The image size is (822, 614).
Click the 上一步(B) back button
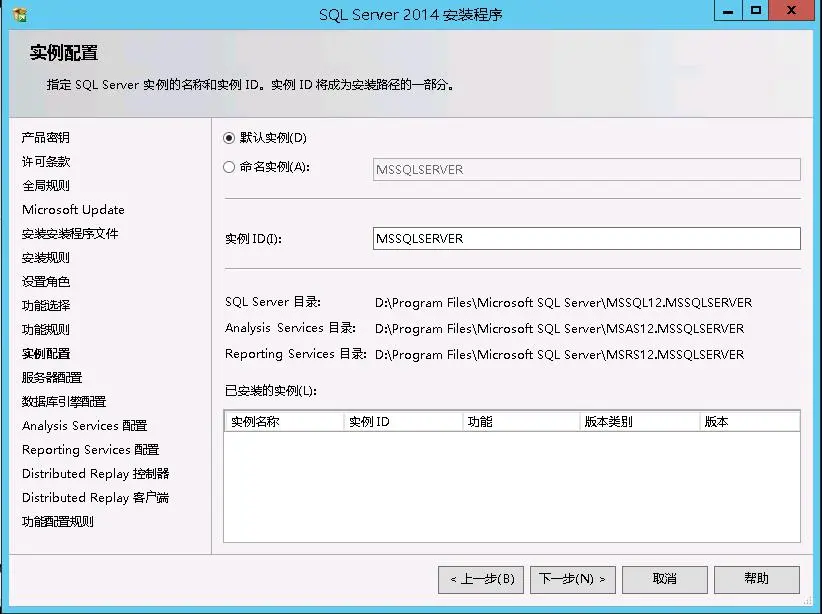481,579
